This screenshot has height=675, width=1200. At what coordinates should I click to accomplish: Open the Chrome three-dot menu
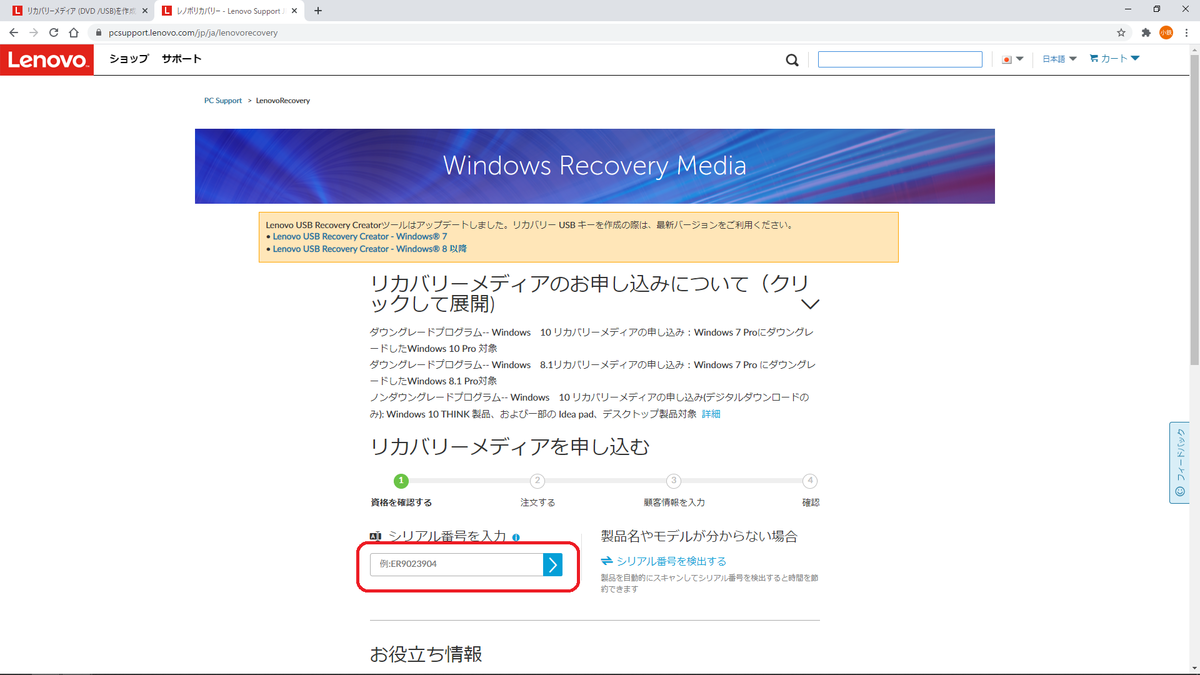pos(1186,32)
